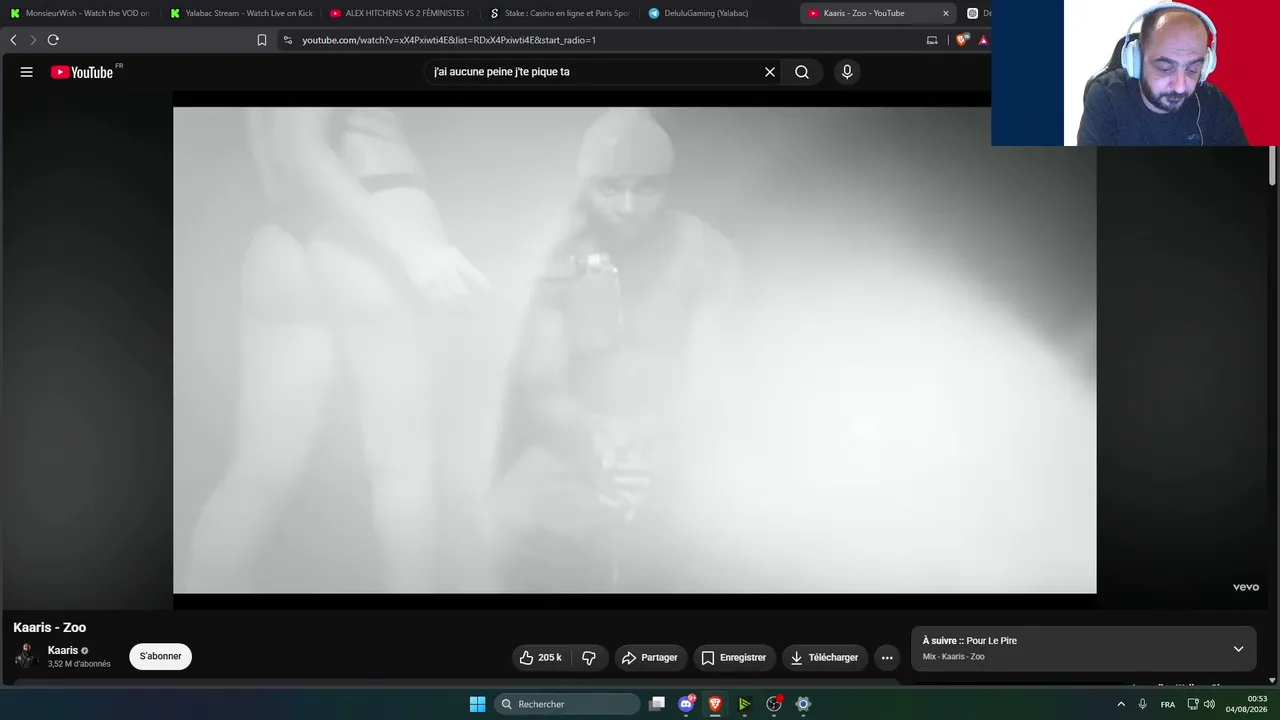Click the 'Mix - Kaaris - Zoo' label
The width and height of the screenshot is (1280, 720).
954,657
